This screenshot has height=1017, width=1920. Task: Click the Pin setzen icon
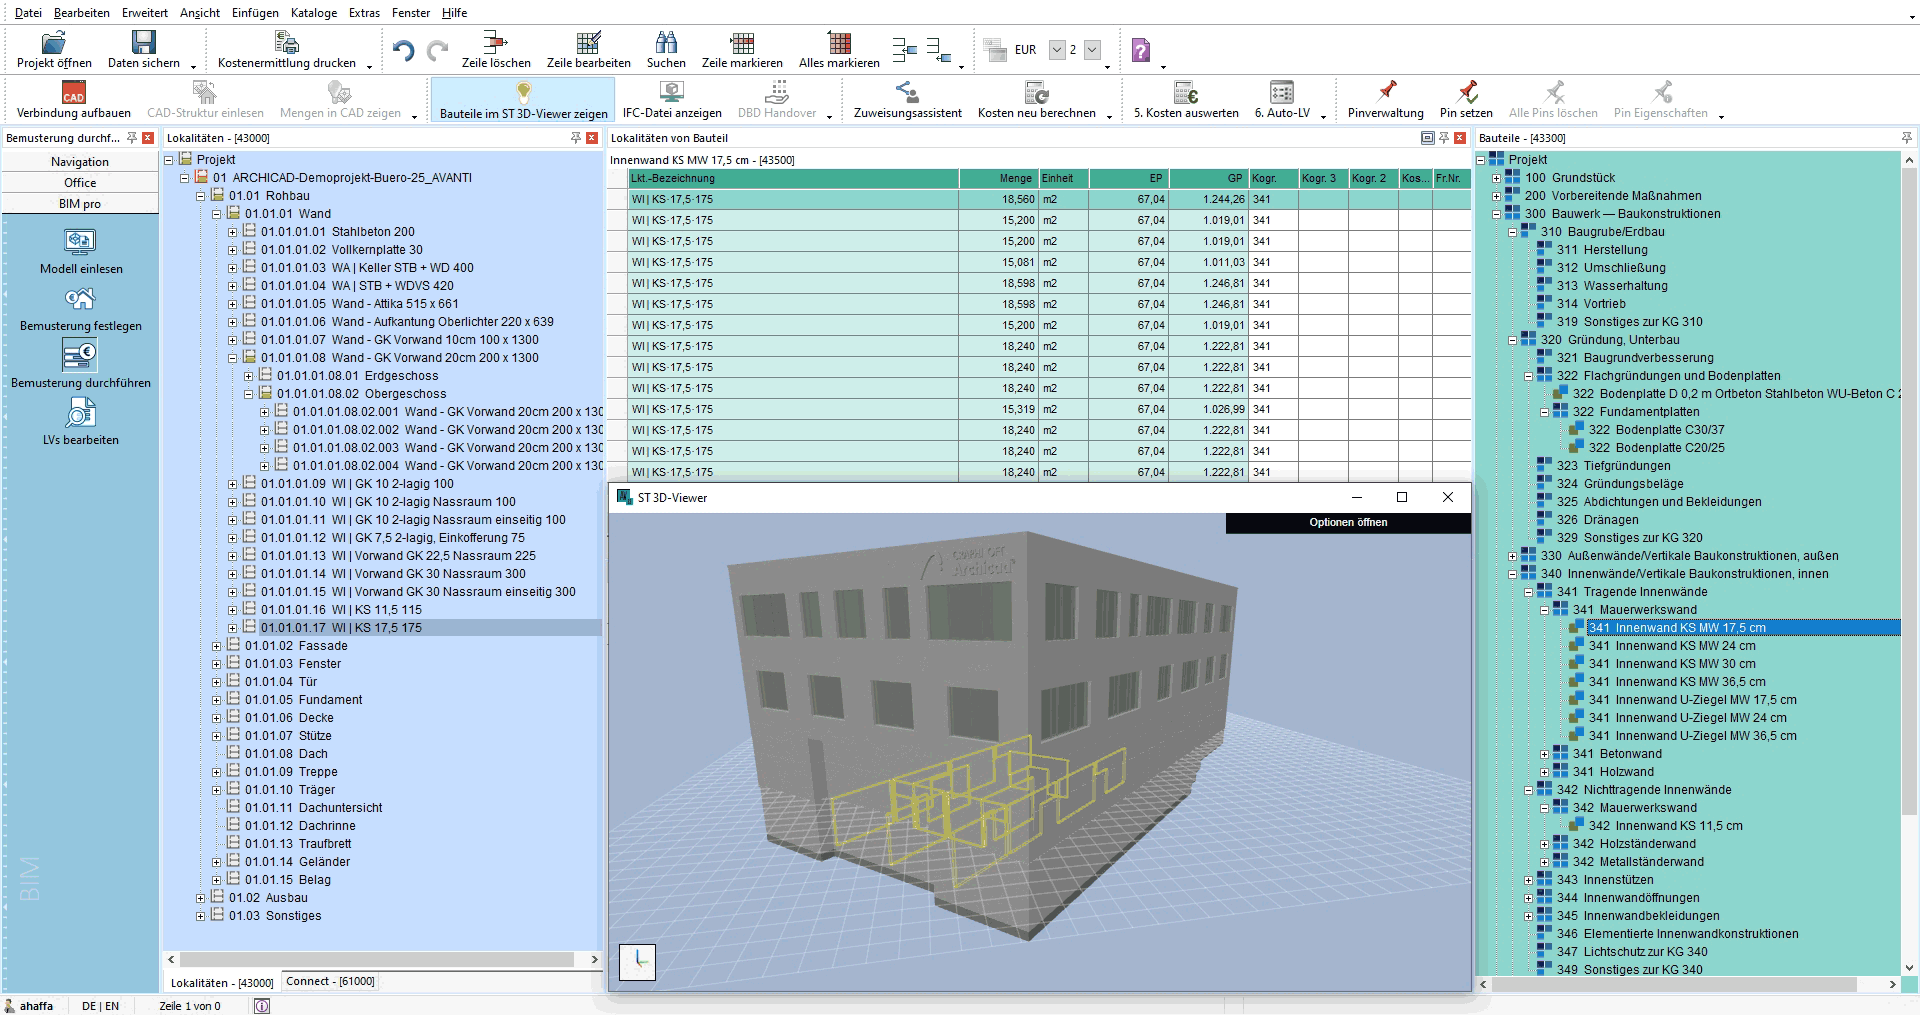(1466, 92)
